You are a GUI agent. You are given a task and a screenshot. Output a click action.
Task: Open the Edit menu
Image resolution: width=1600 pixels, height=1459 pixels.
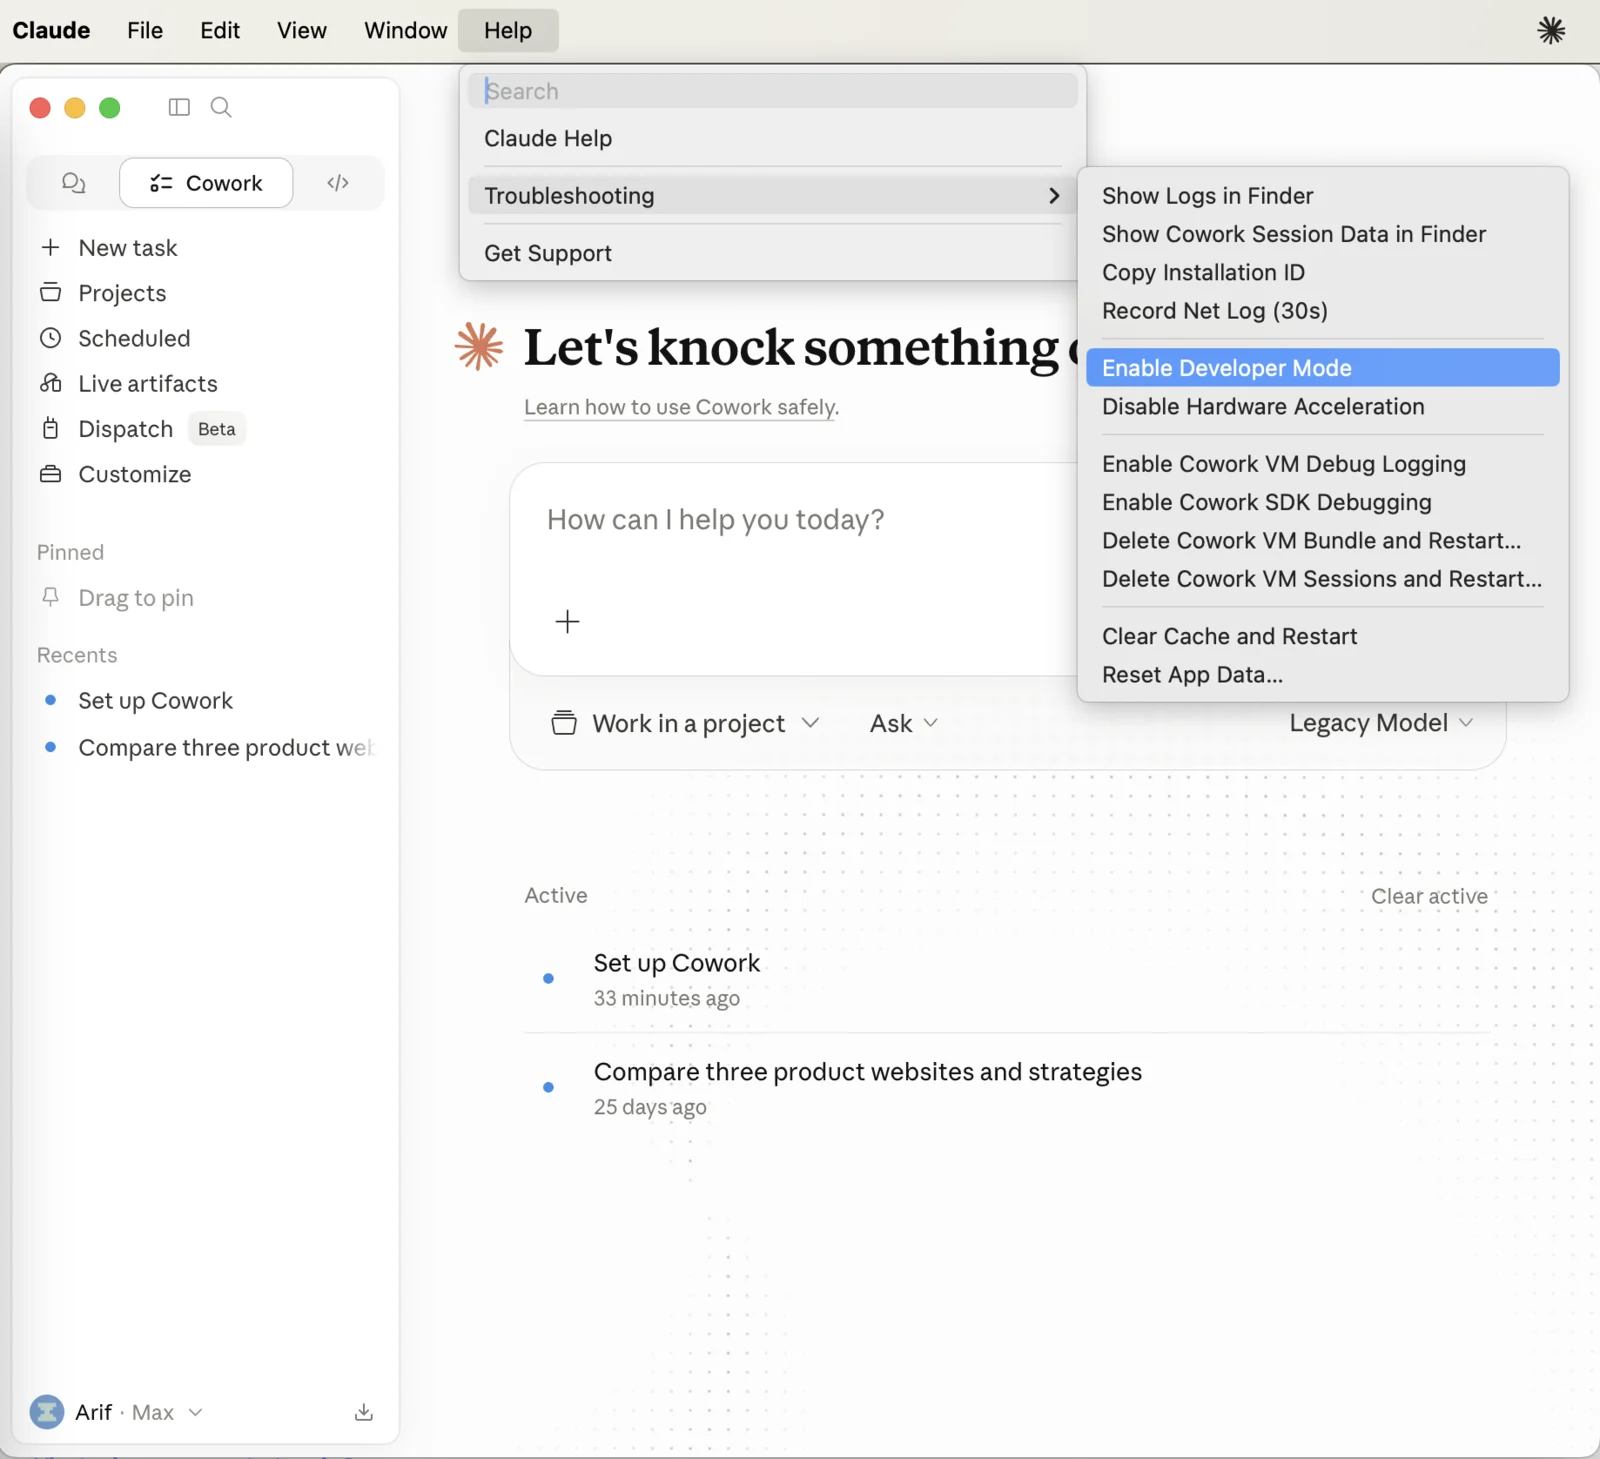(220, 30)
